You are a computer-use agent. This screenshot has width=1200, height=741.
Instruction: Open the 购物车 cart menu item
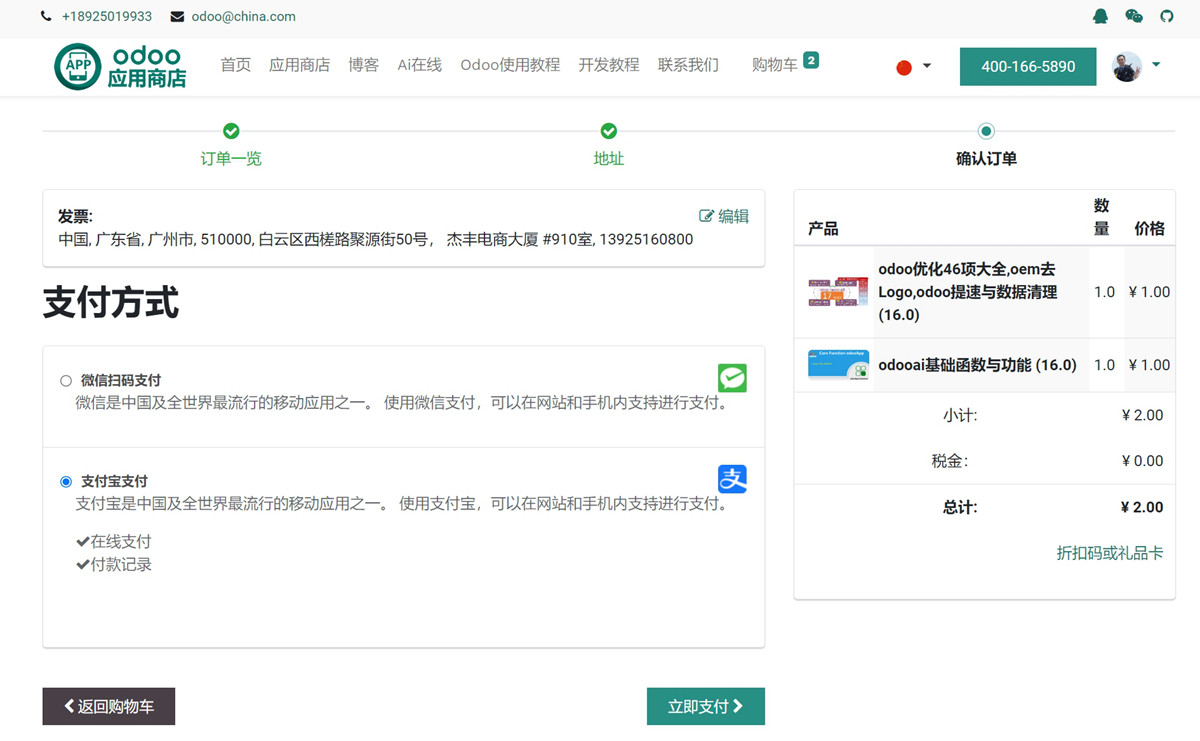(775, 65)
